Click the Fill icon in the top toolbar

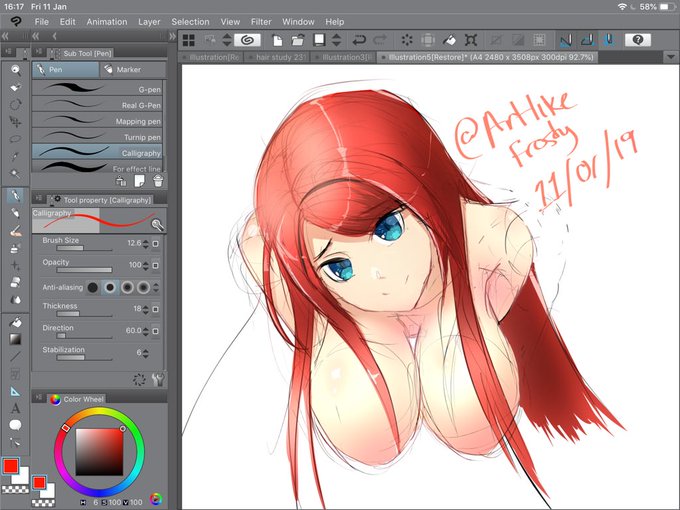pyautogui.click(x=449, y=40)
